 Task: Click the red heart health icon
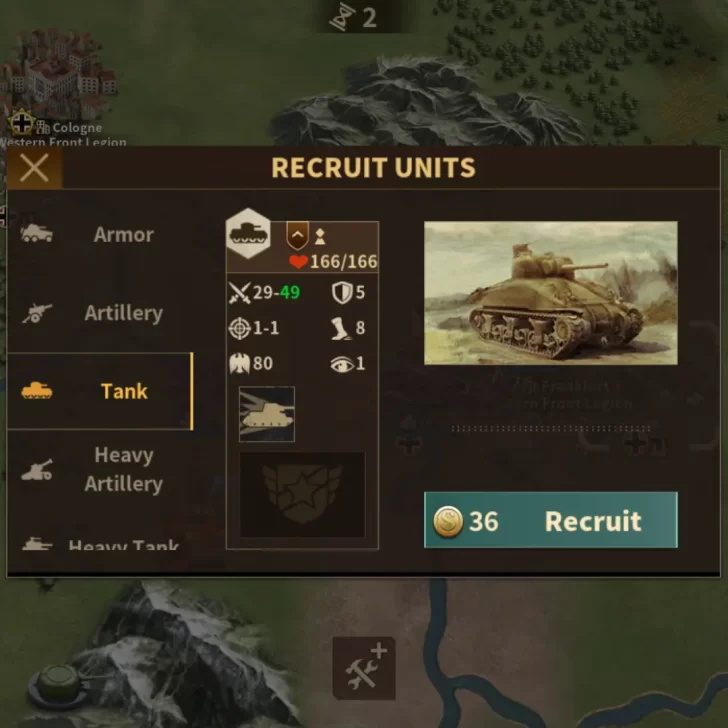[x=298, y=262]
